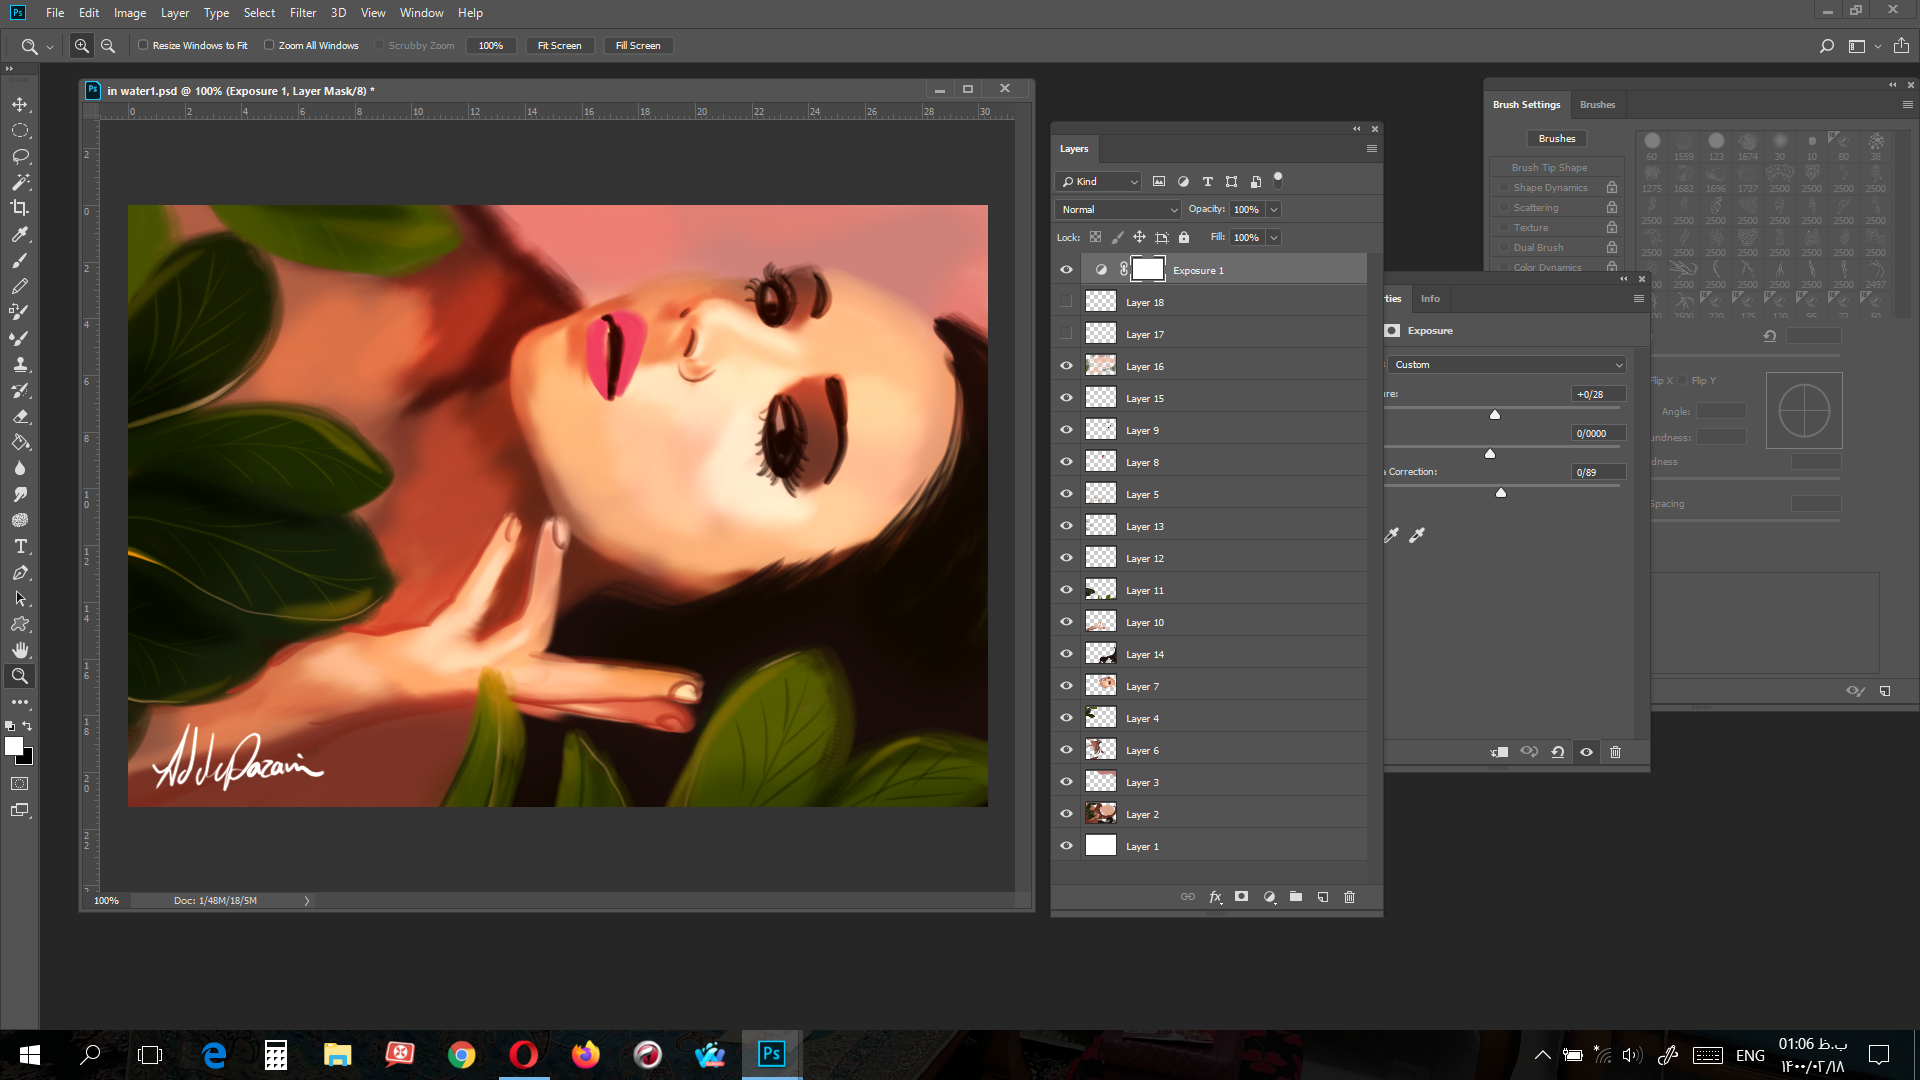Click the Exposure 1 layer mask thumbnail
The image size is (1920, 1080).
(x=1148, y=270)
